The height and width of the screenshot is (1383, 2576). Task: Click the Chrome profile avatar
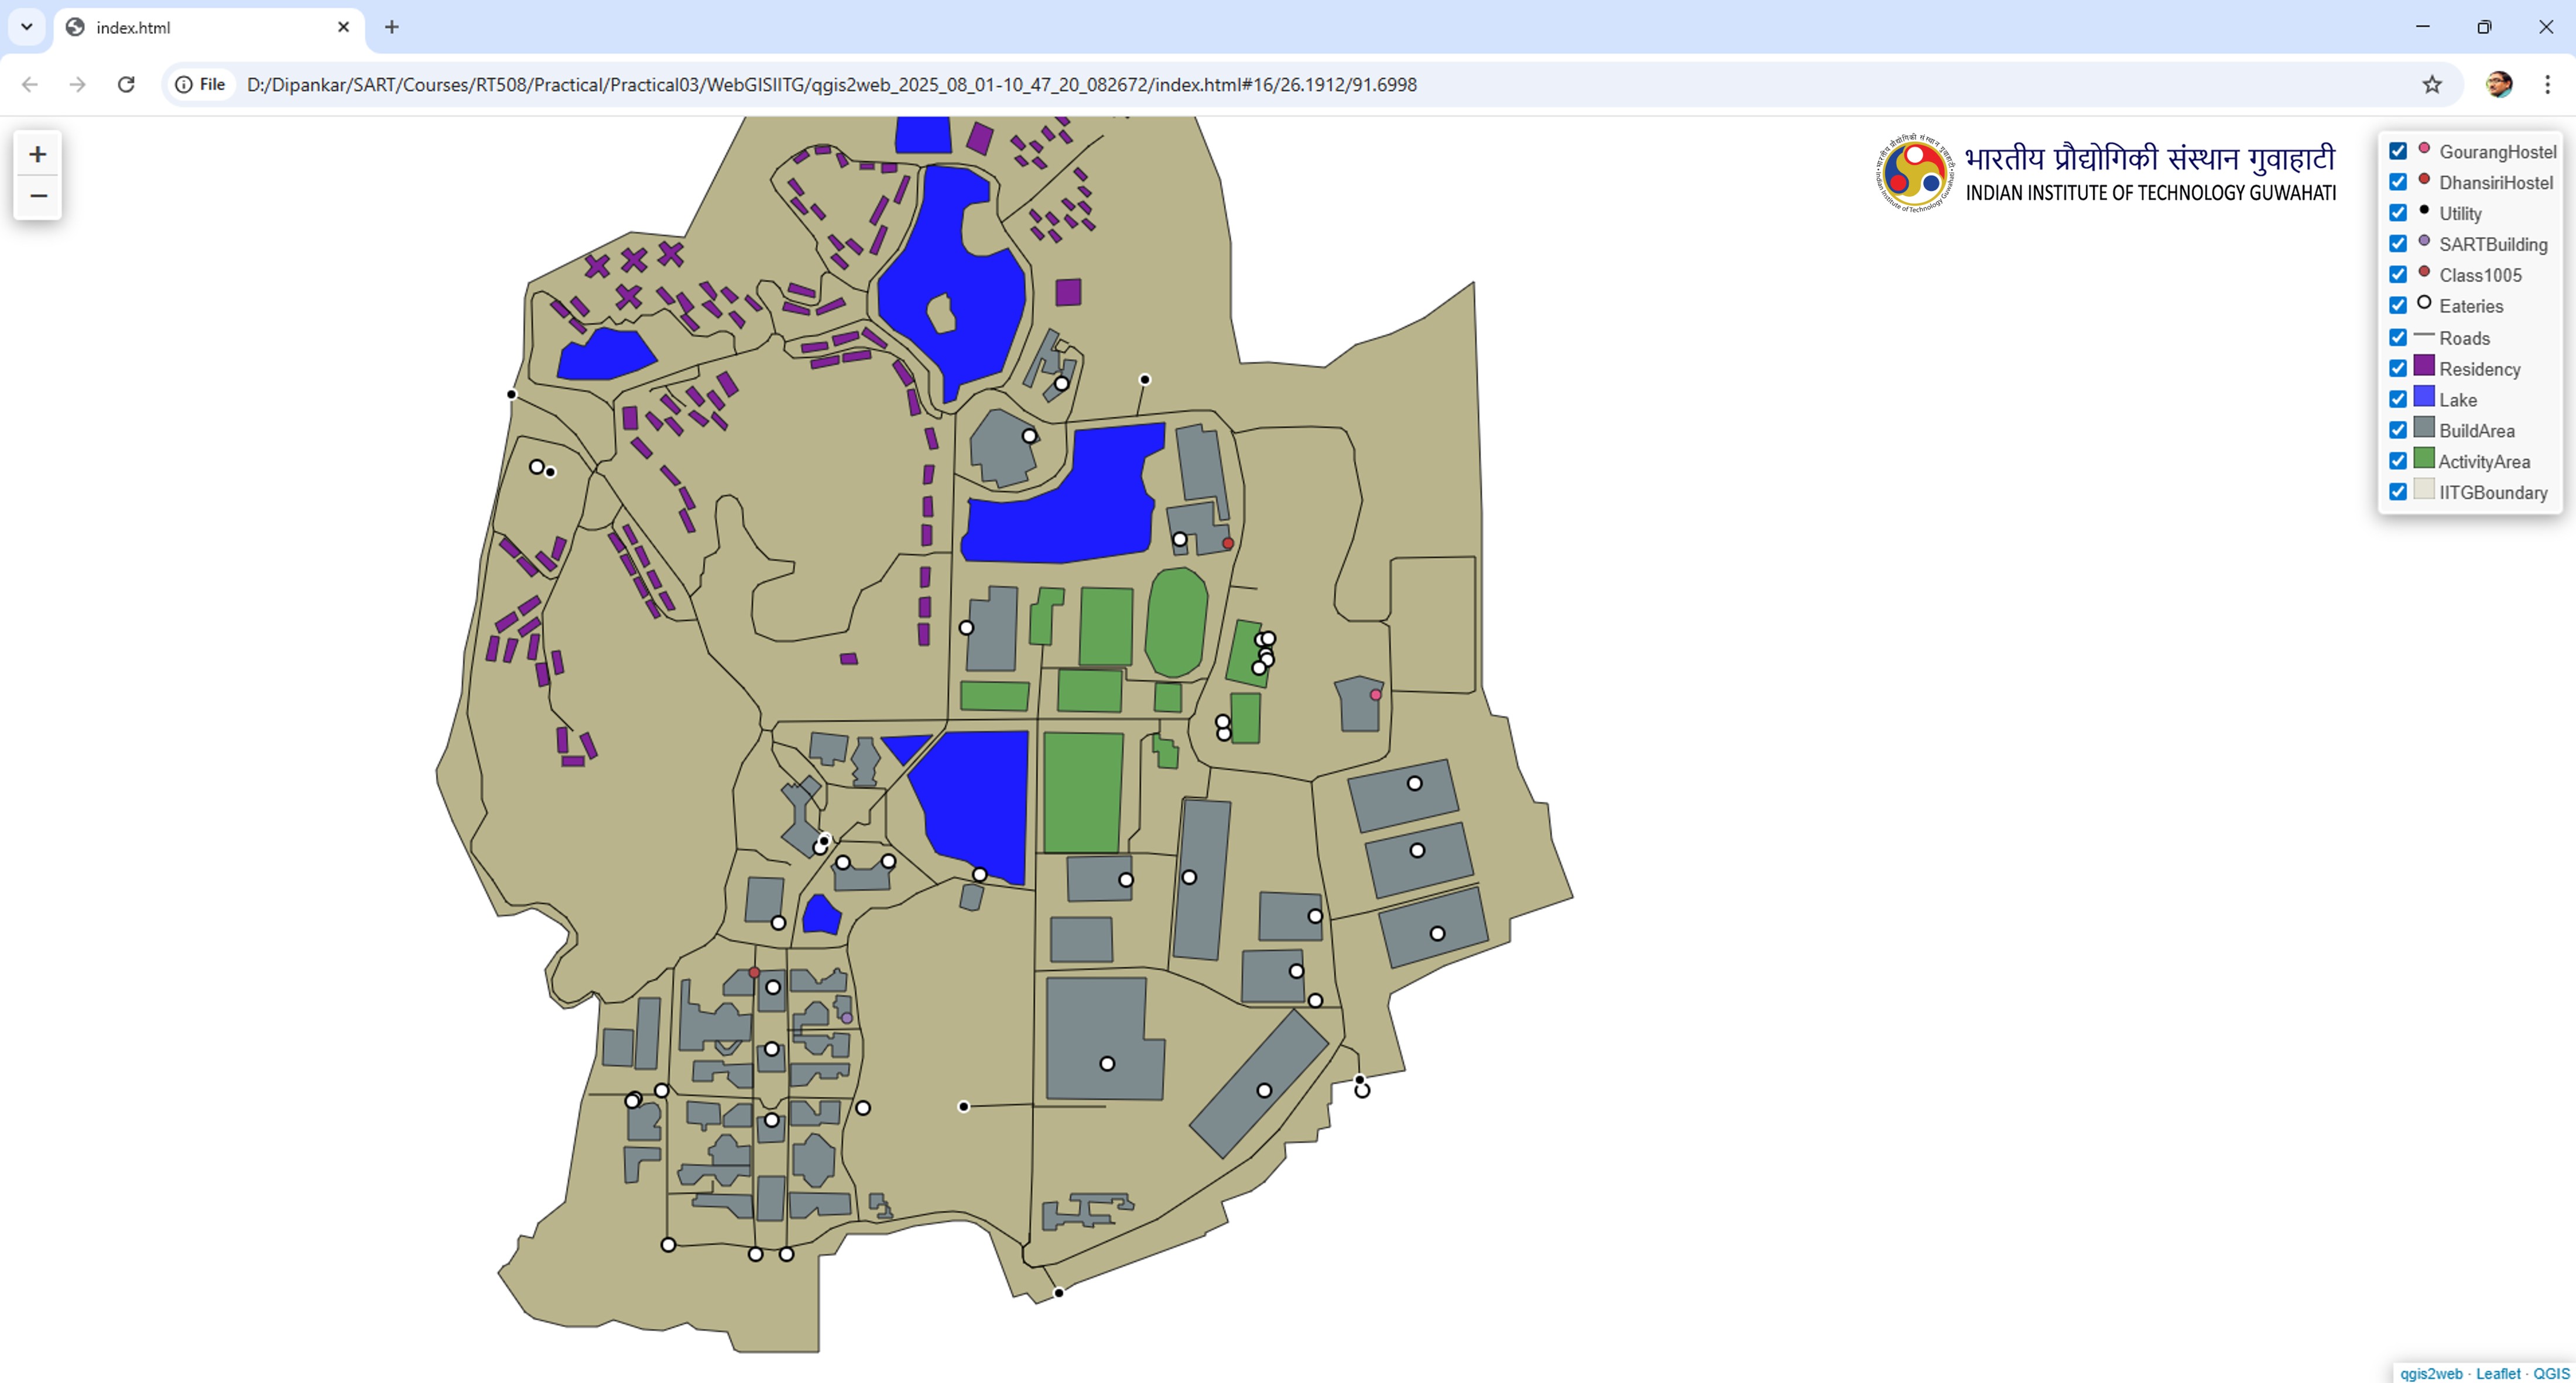click(x=2498, y=84)
